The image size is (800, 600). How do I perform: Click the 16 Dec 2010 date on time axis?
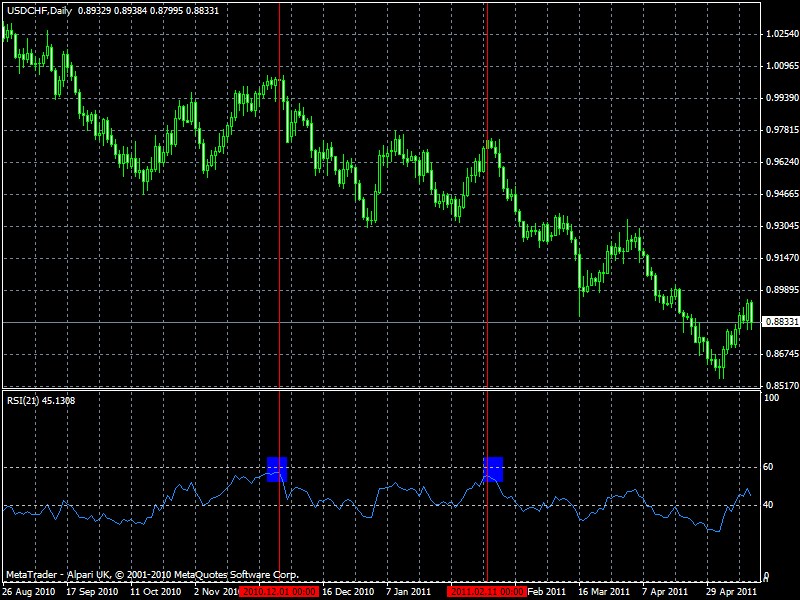[x=347, y=591]
